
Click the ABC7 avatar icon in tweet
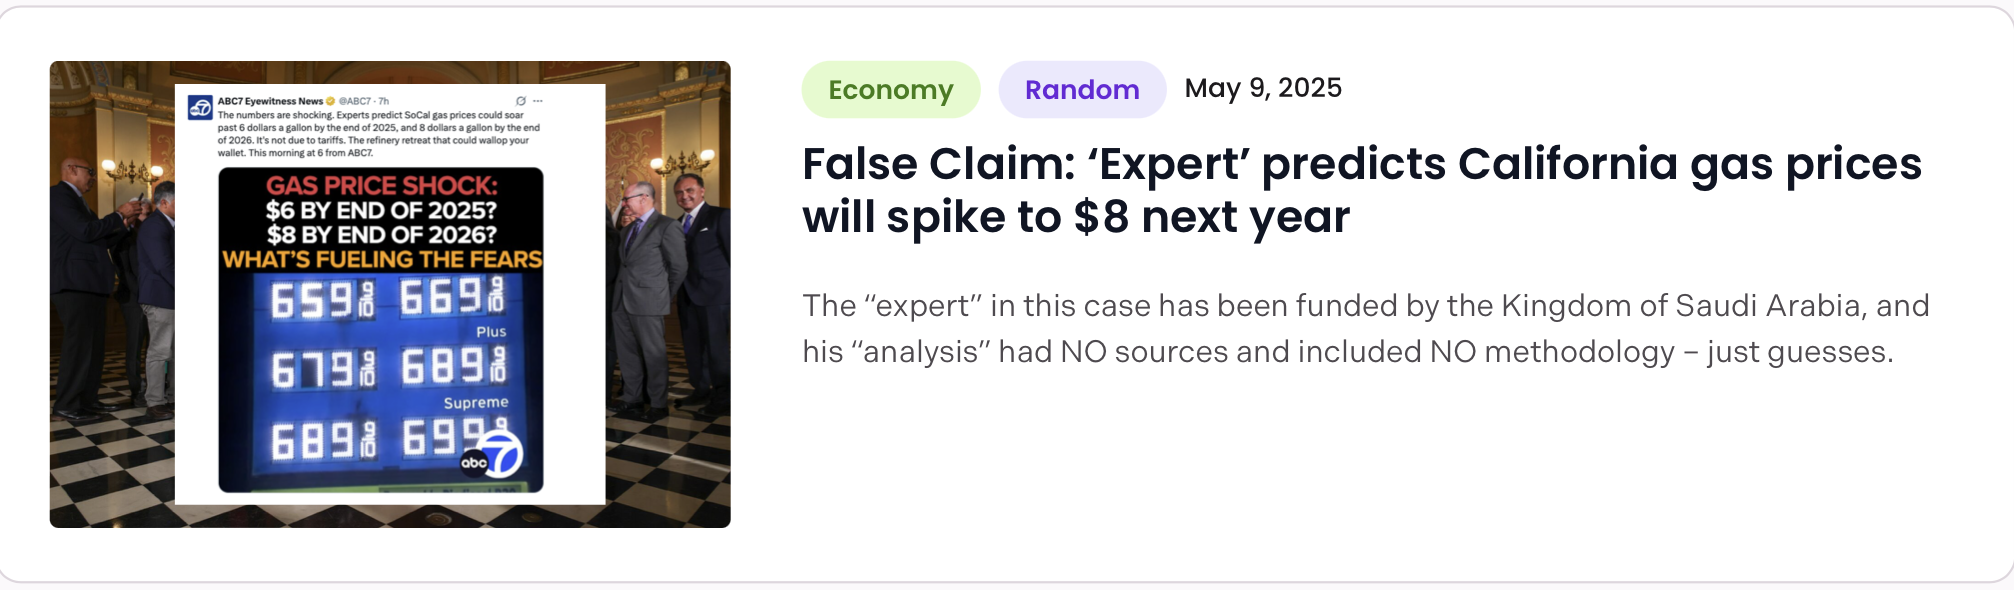[200, 107]
